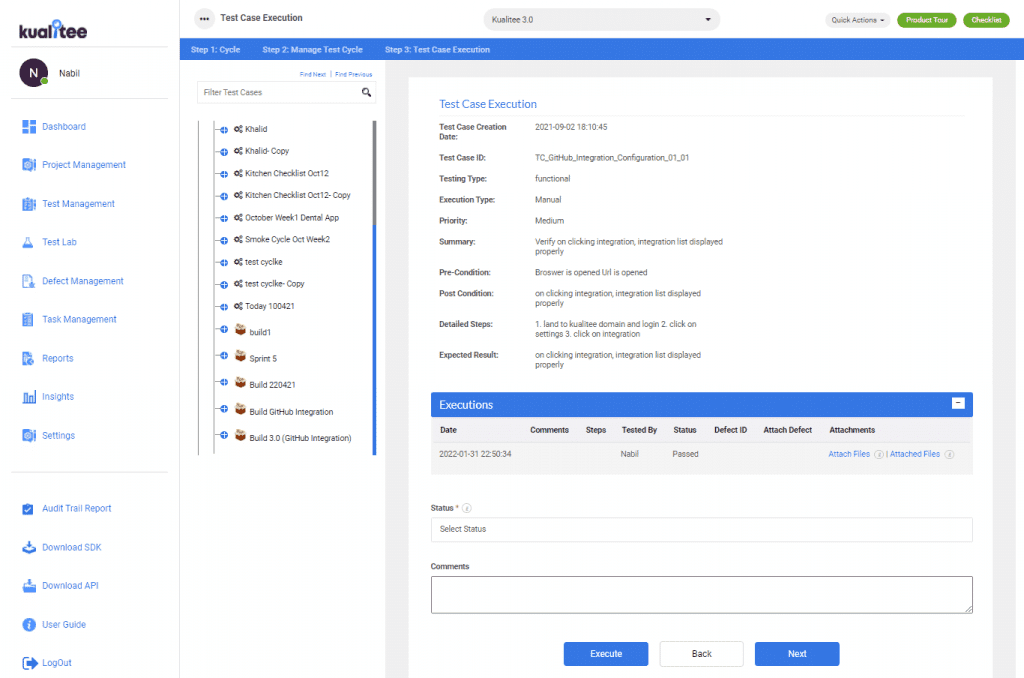Switch to Step 2: Manage Test Cycle
Screen dimensions: 1024x678
(x=312, y=49)
